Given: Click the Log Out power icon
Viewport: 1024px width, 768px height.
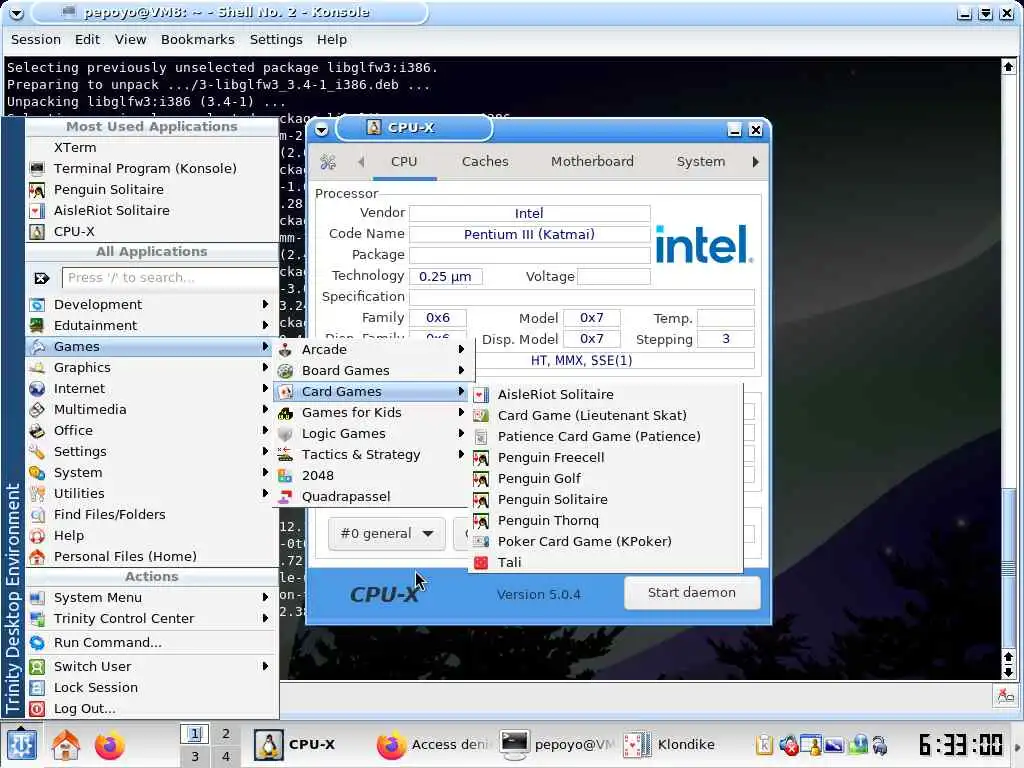Looking at the screenshot, I should 37,709.
